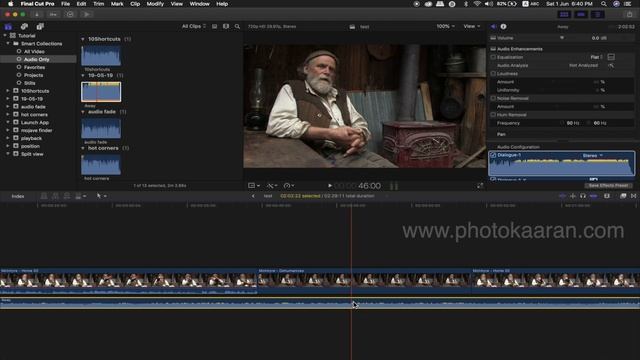Click the keyword editor key icon
The width and height of the screenshot is (640, 360).
pyautogui.click(x=53, y=14)
